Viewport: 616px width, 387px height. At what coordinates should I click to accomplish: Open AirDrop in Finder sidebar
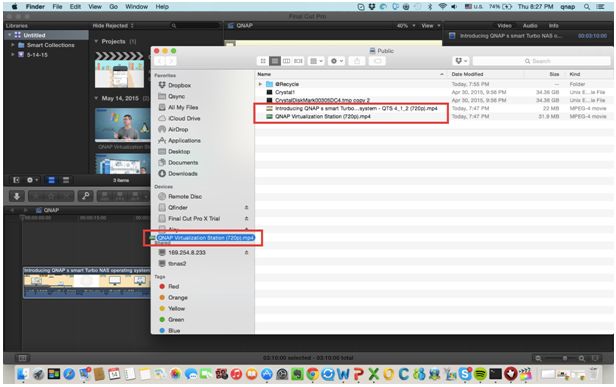coord(178,129)
